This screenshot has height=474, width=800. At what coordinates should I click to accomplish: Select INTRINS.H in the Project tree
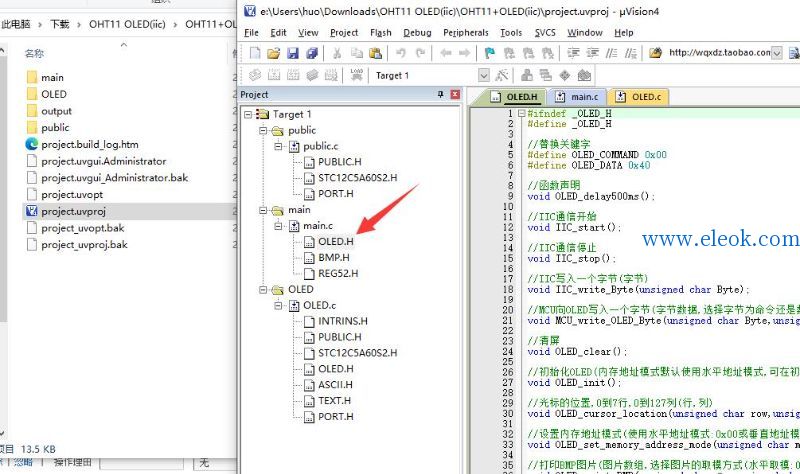click(x=342, y=321)
